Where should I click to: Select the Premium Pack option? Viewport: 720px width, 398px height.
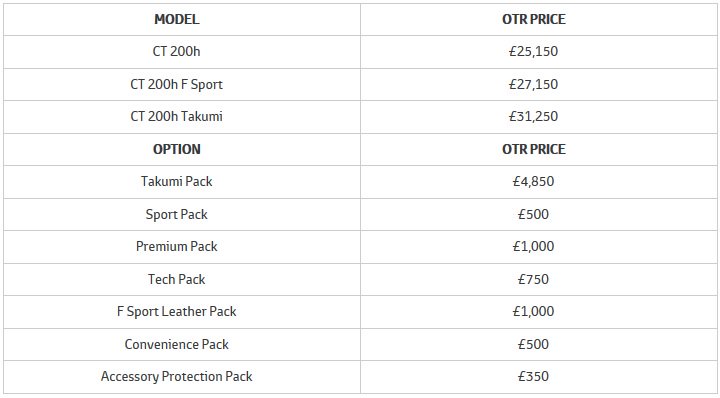point(176,247)
